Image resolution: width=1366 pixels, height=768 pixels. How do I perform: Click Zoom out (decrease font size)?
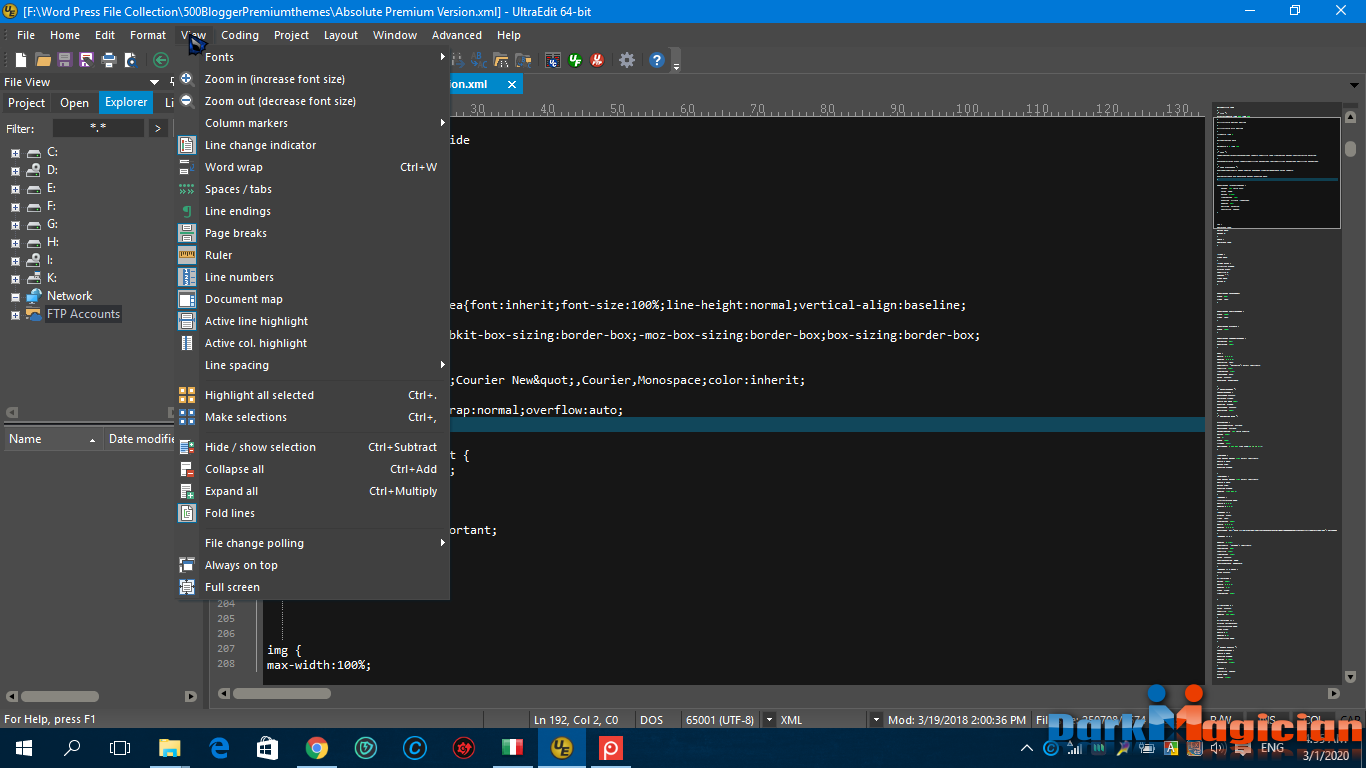coord(312,101)
